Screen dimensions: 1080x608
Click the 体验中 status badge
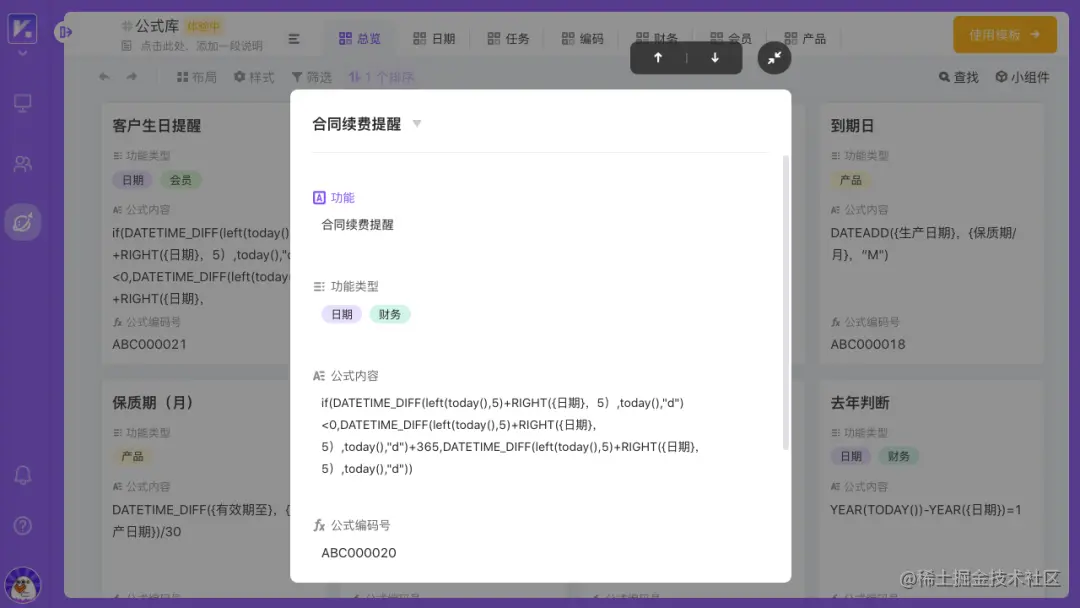pos(203,26)
